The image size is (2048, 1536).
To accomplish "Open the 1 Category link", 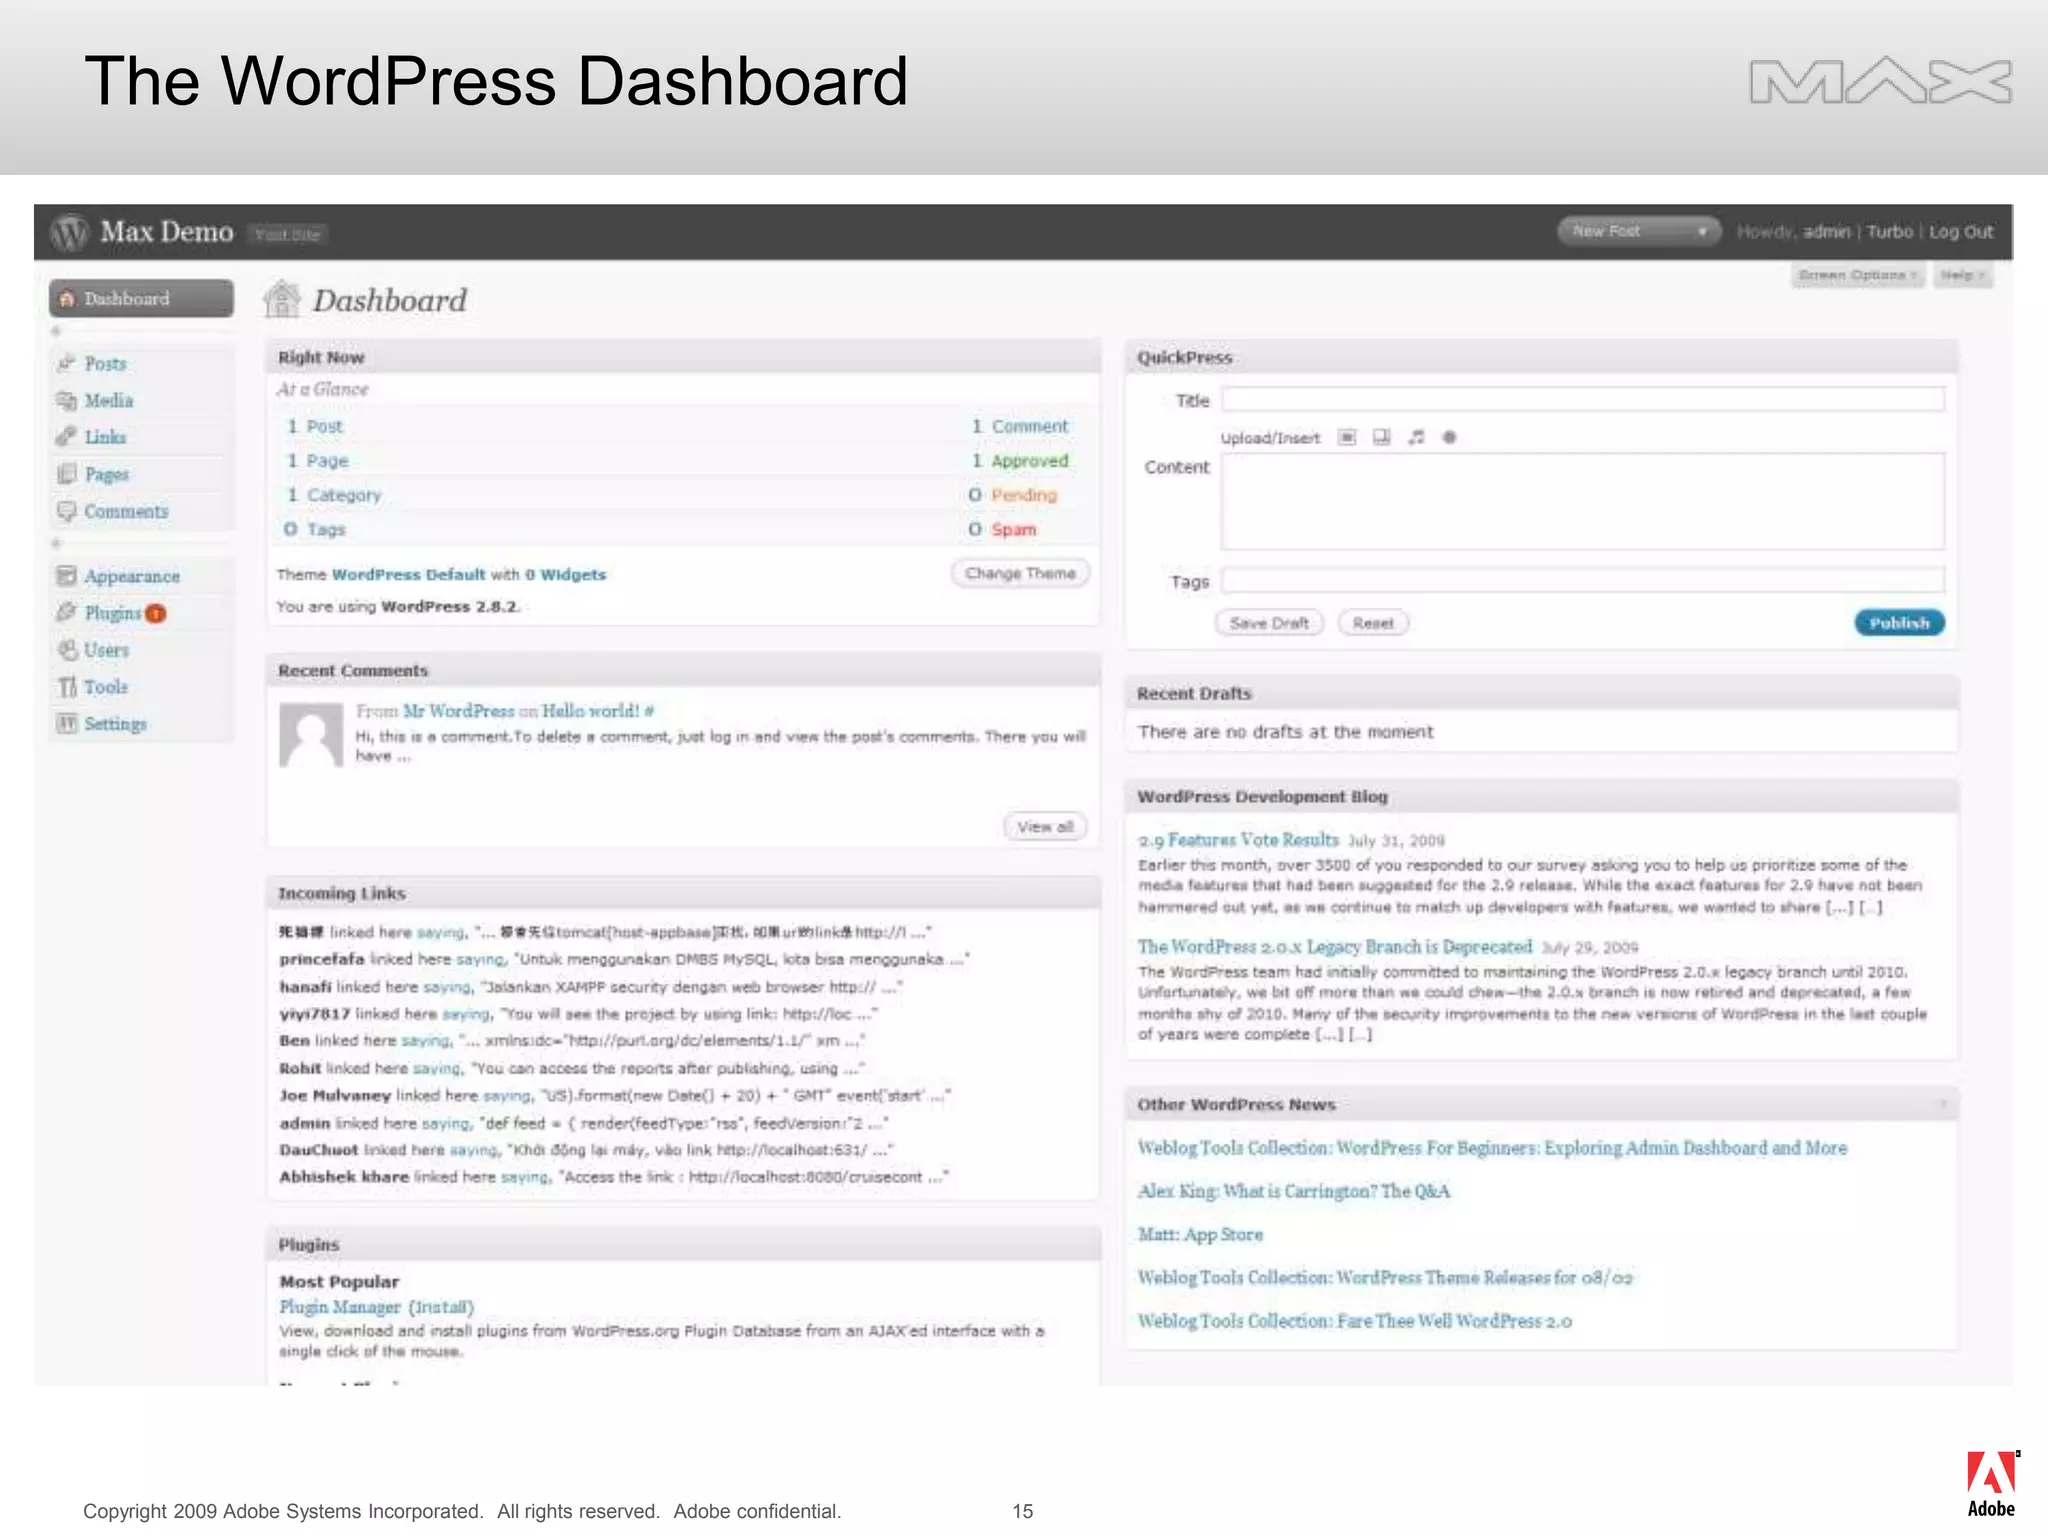I will (x=334, y=495).
